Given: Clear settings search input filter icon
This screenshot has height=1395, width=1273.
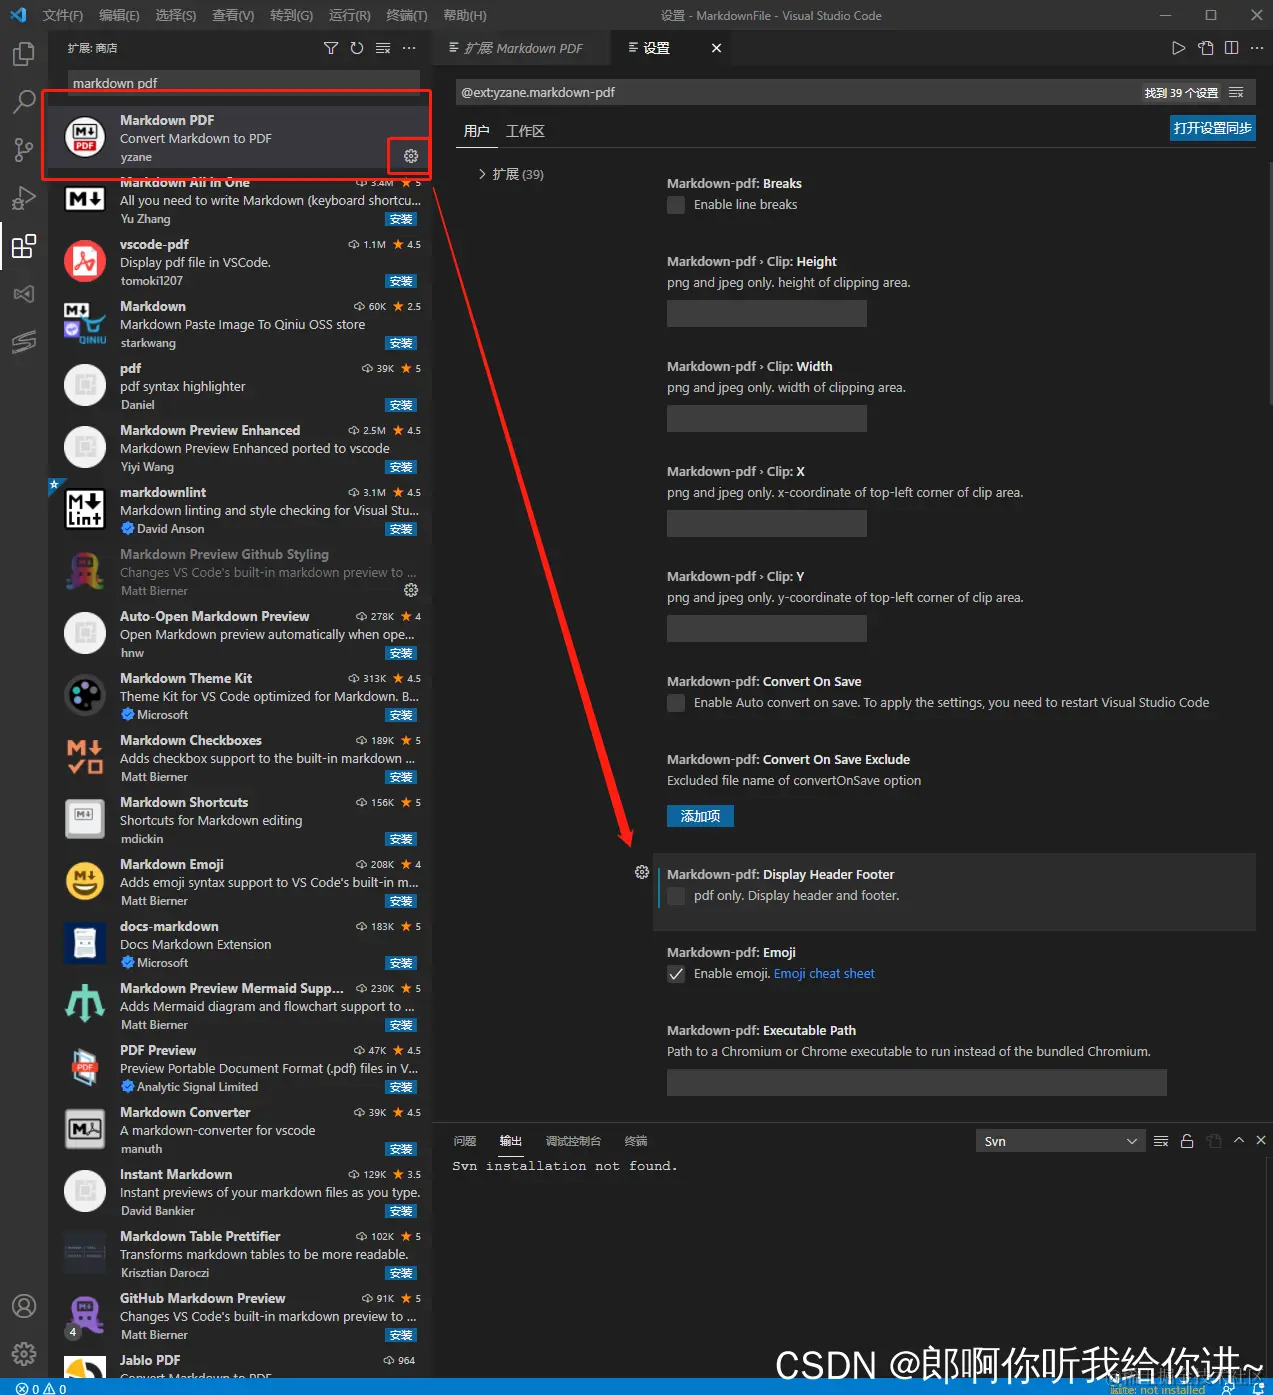Looking at the screenshot, I should point(1237,92).
